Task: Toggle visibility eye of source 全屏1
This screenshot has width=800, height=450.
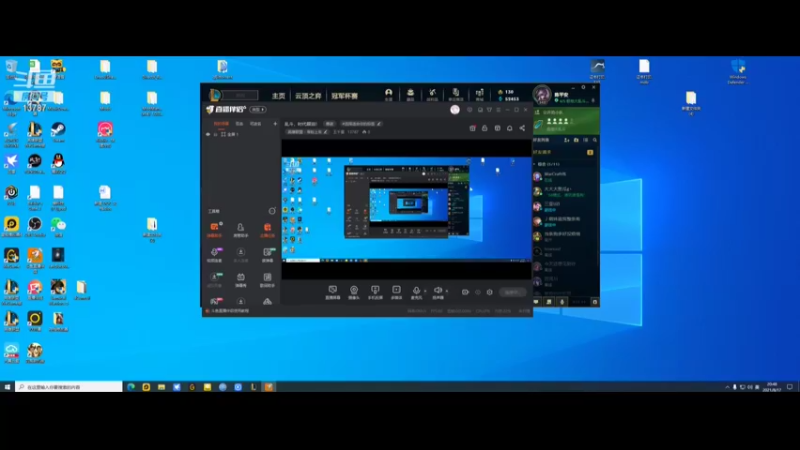Action: [x=208, y=135]
